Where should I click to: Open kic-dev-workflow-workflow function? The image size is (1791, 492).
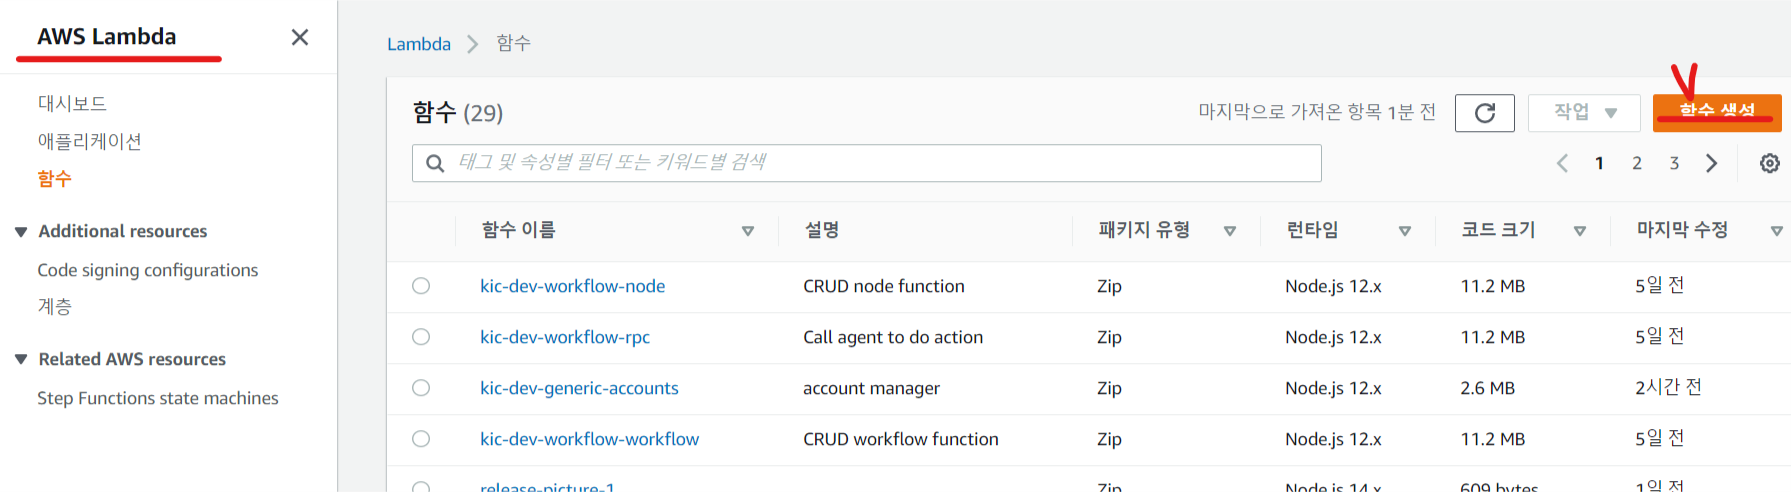click(x=589, y=439)
